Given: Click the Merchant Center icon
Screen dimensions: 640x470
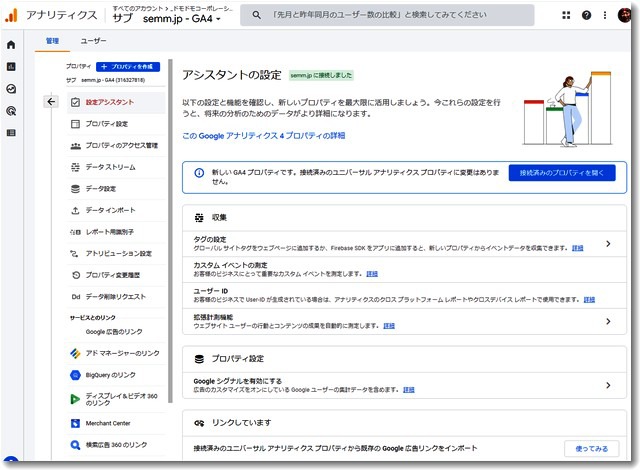Looking at the screenshot, I should pyautogui.click(x=76, y=423).
